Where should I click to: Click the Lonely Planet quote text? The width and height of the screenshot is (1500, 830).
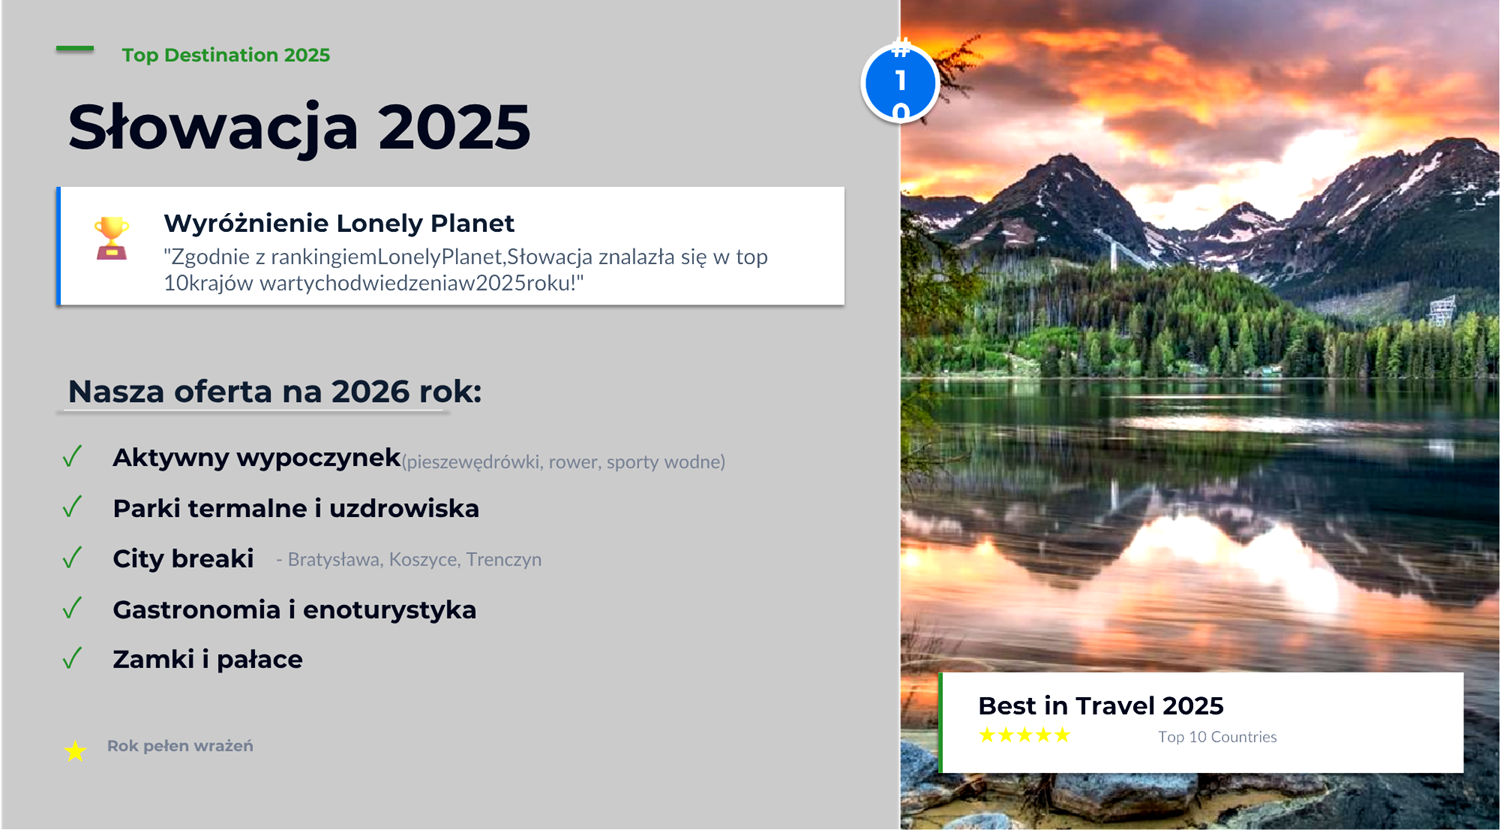click(466, 269)
